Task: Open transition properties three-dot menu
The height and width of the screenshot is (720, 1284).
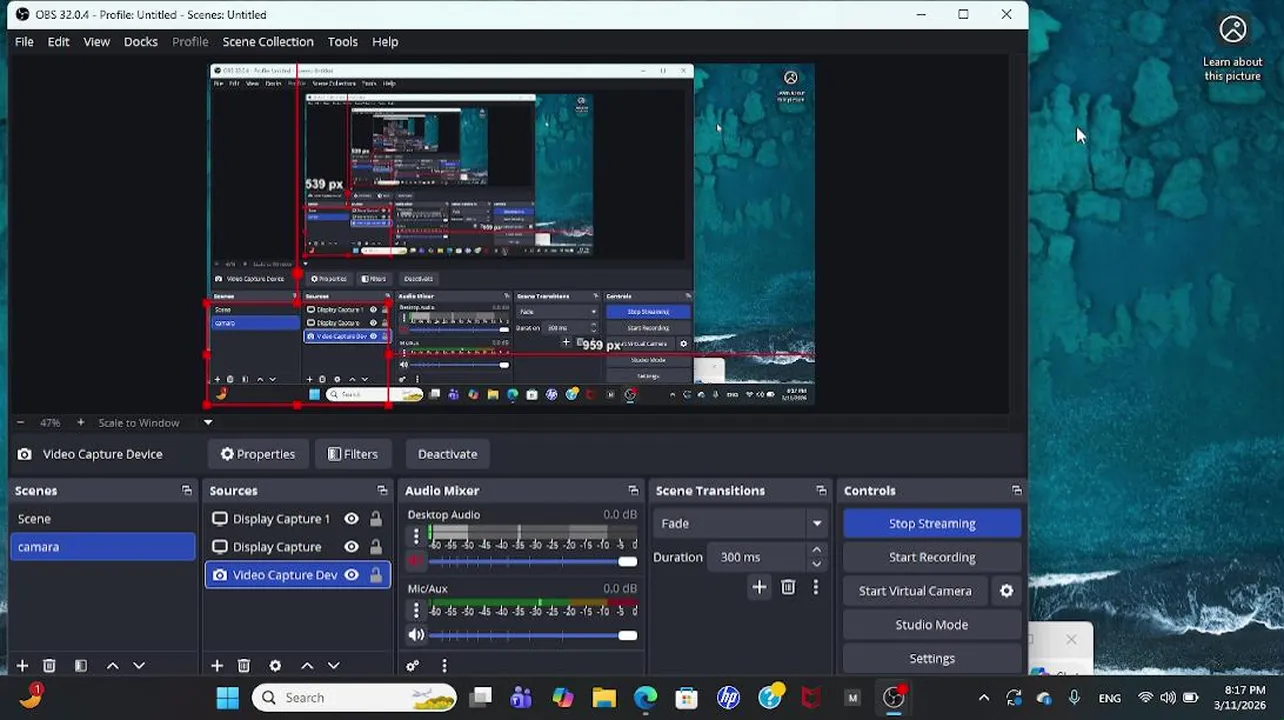Action: tap(815, 588)
